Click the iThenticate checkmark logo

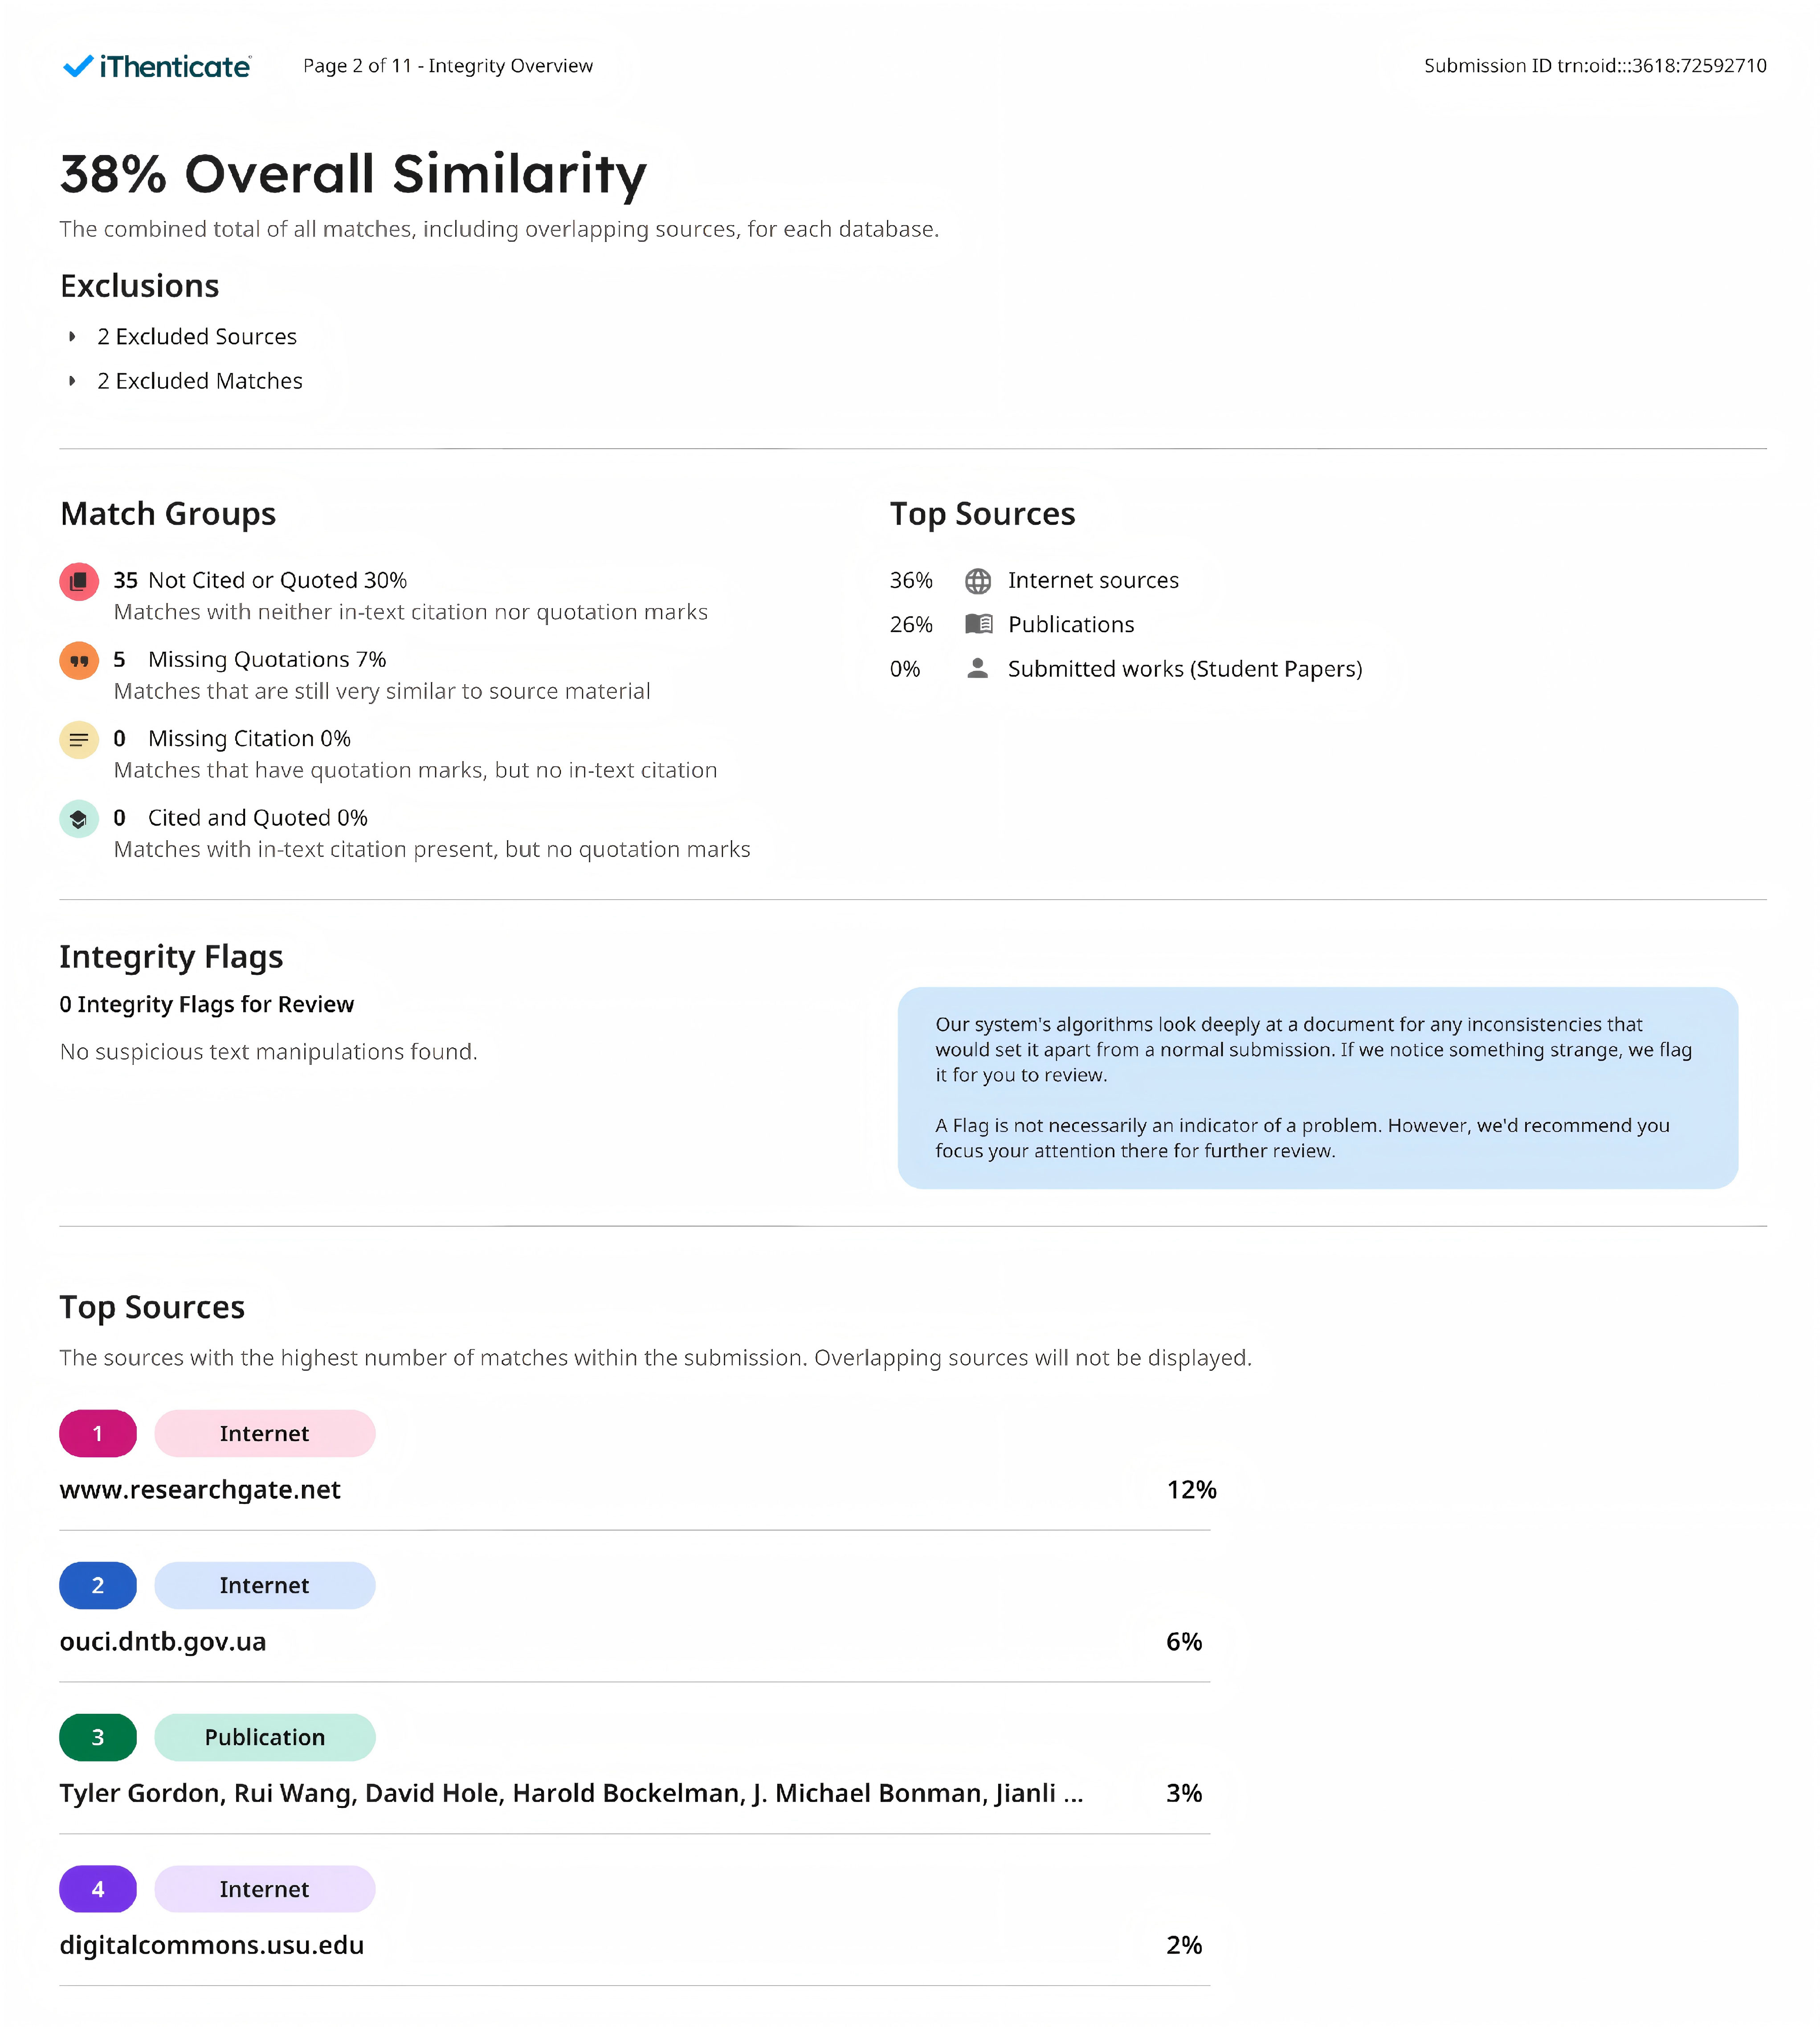point(78,66)
